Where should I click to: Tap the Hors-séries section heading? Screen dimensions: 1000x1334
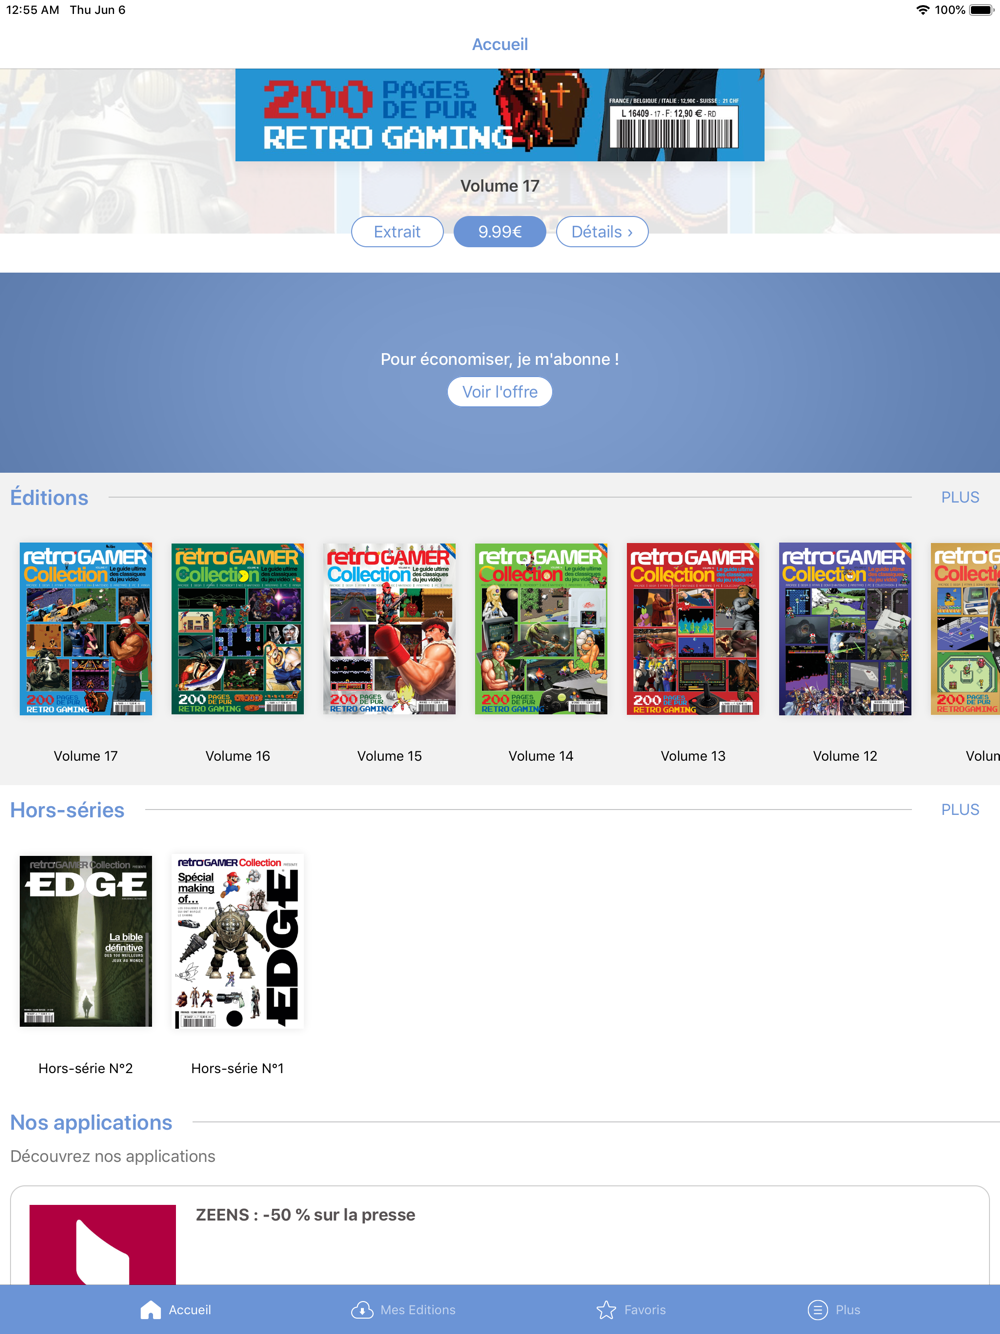click(x=67, y=810)
